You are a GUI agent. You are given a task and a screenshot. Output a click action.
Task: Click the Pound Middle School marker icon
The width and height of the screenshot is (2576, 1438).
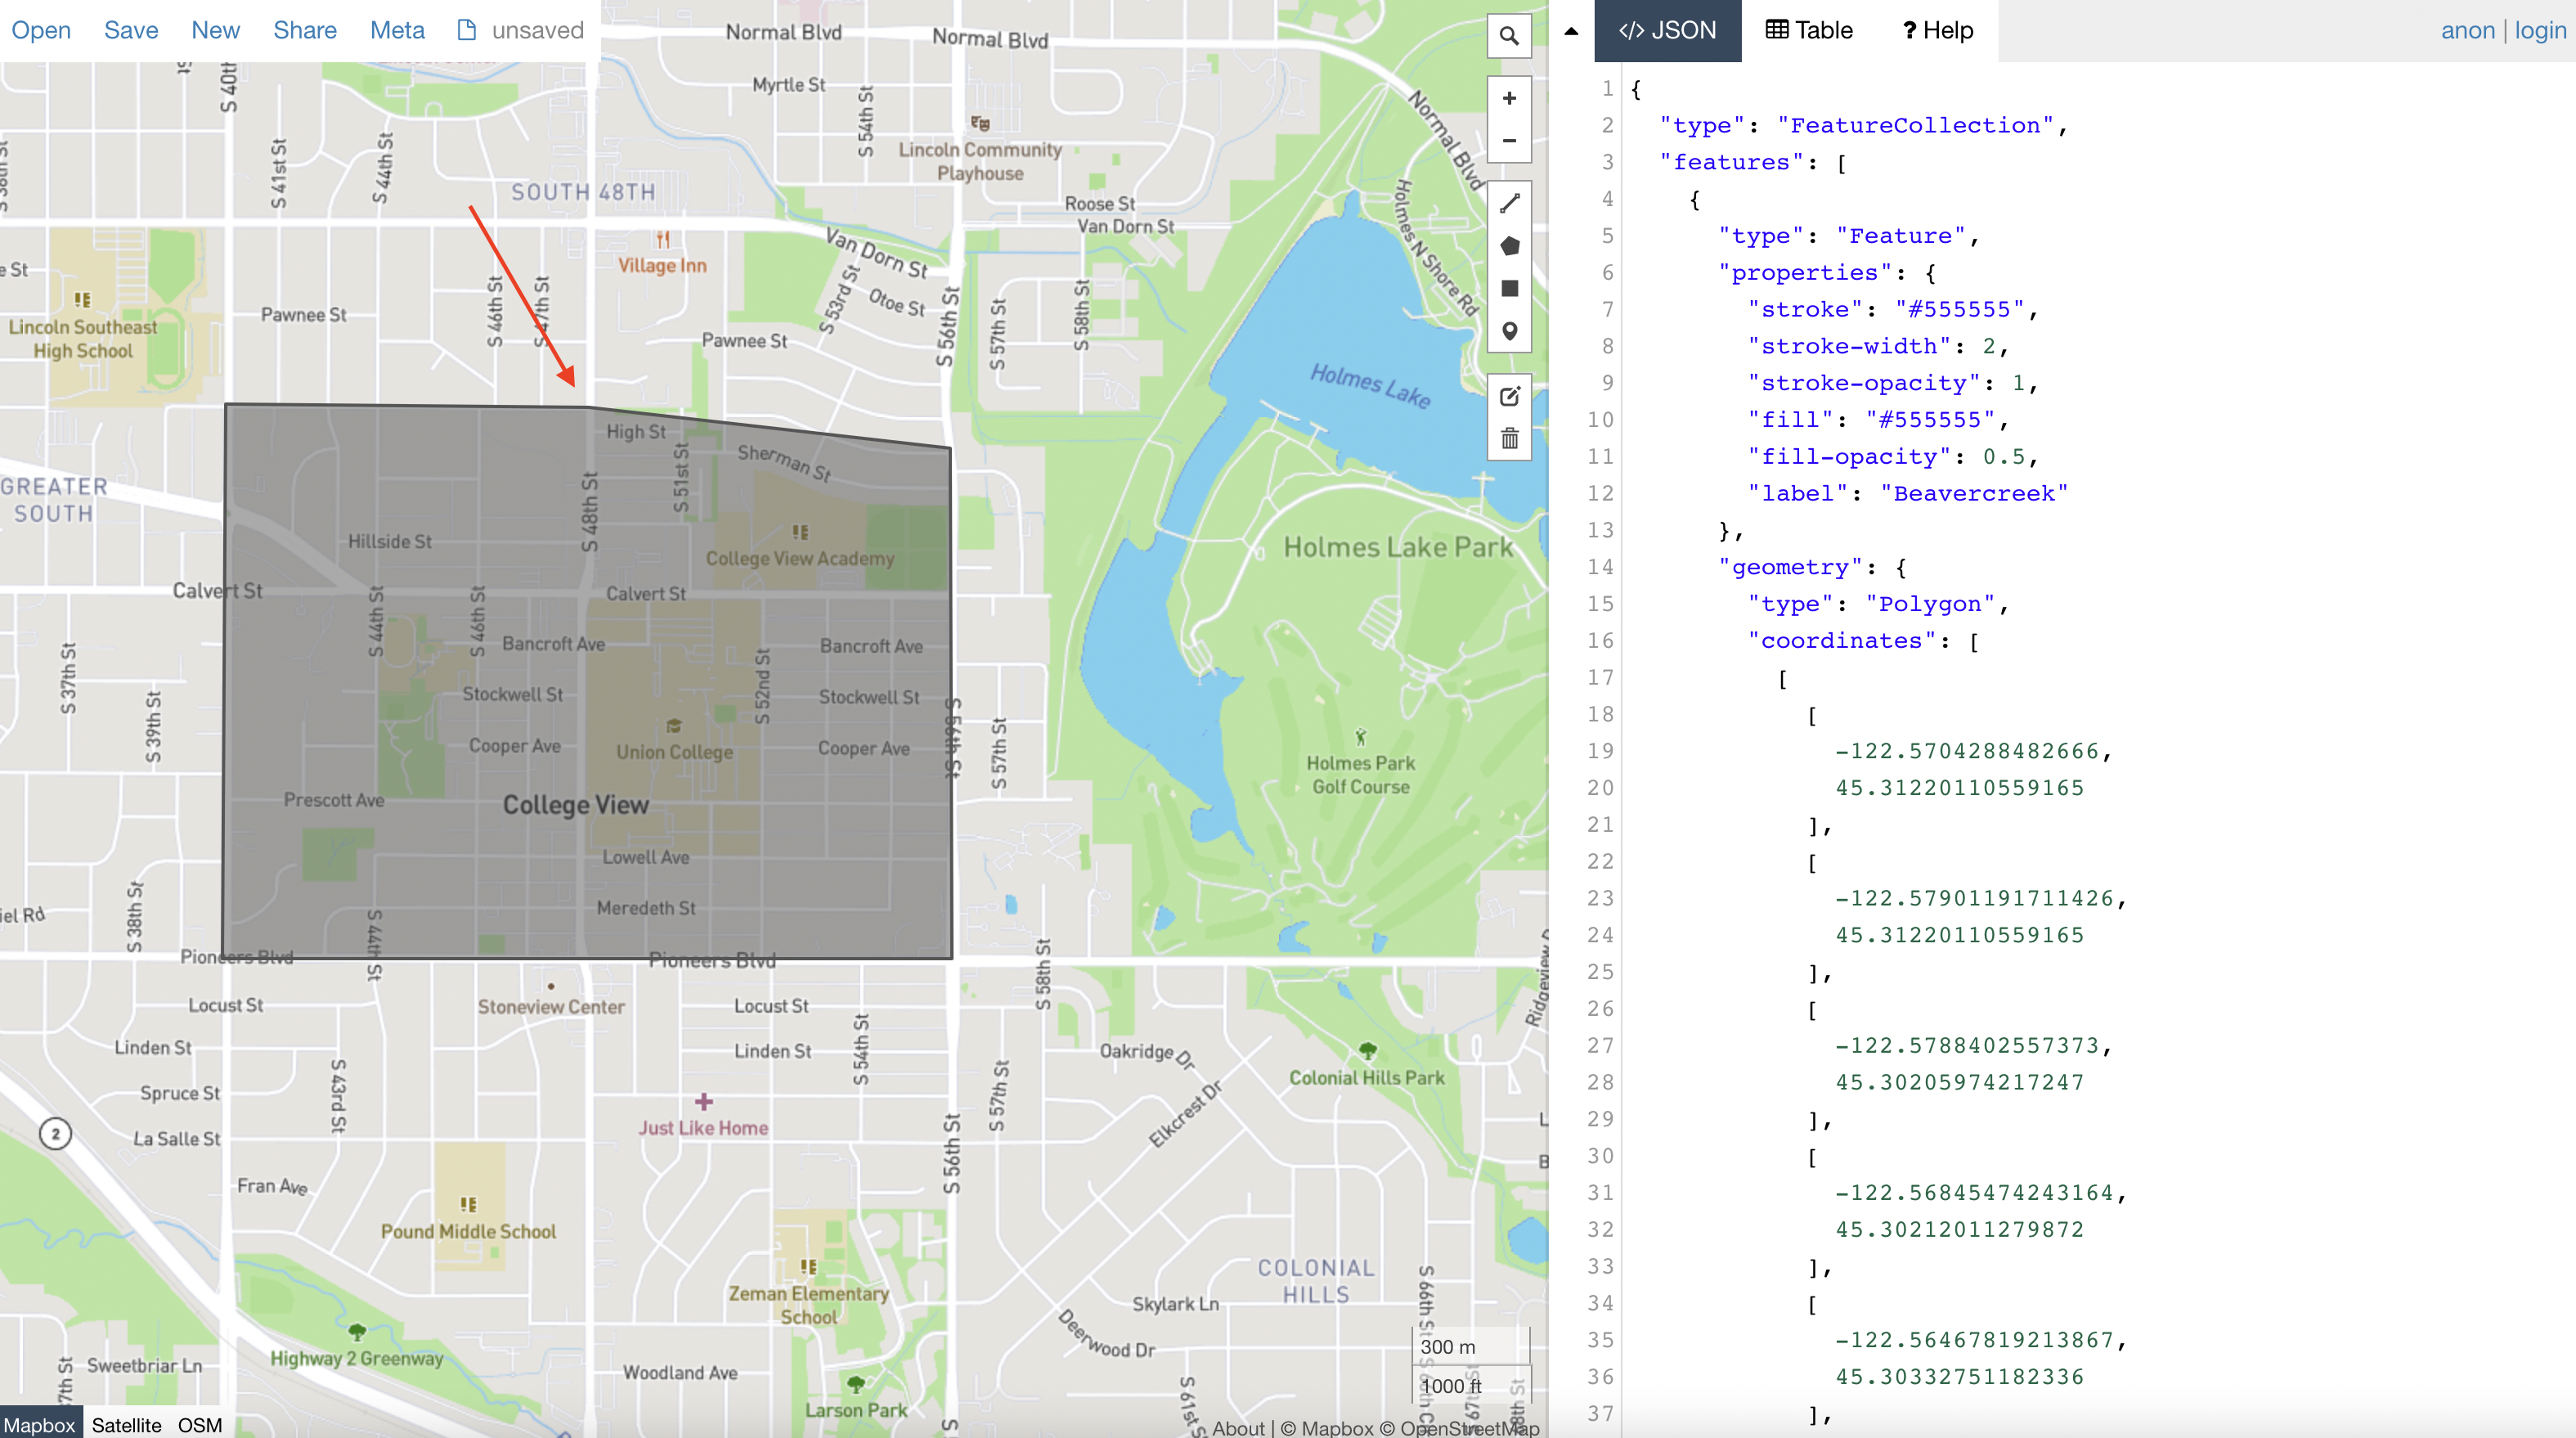468,1204
